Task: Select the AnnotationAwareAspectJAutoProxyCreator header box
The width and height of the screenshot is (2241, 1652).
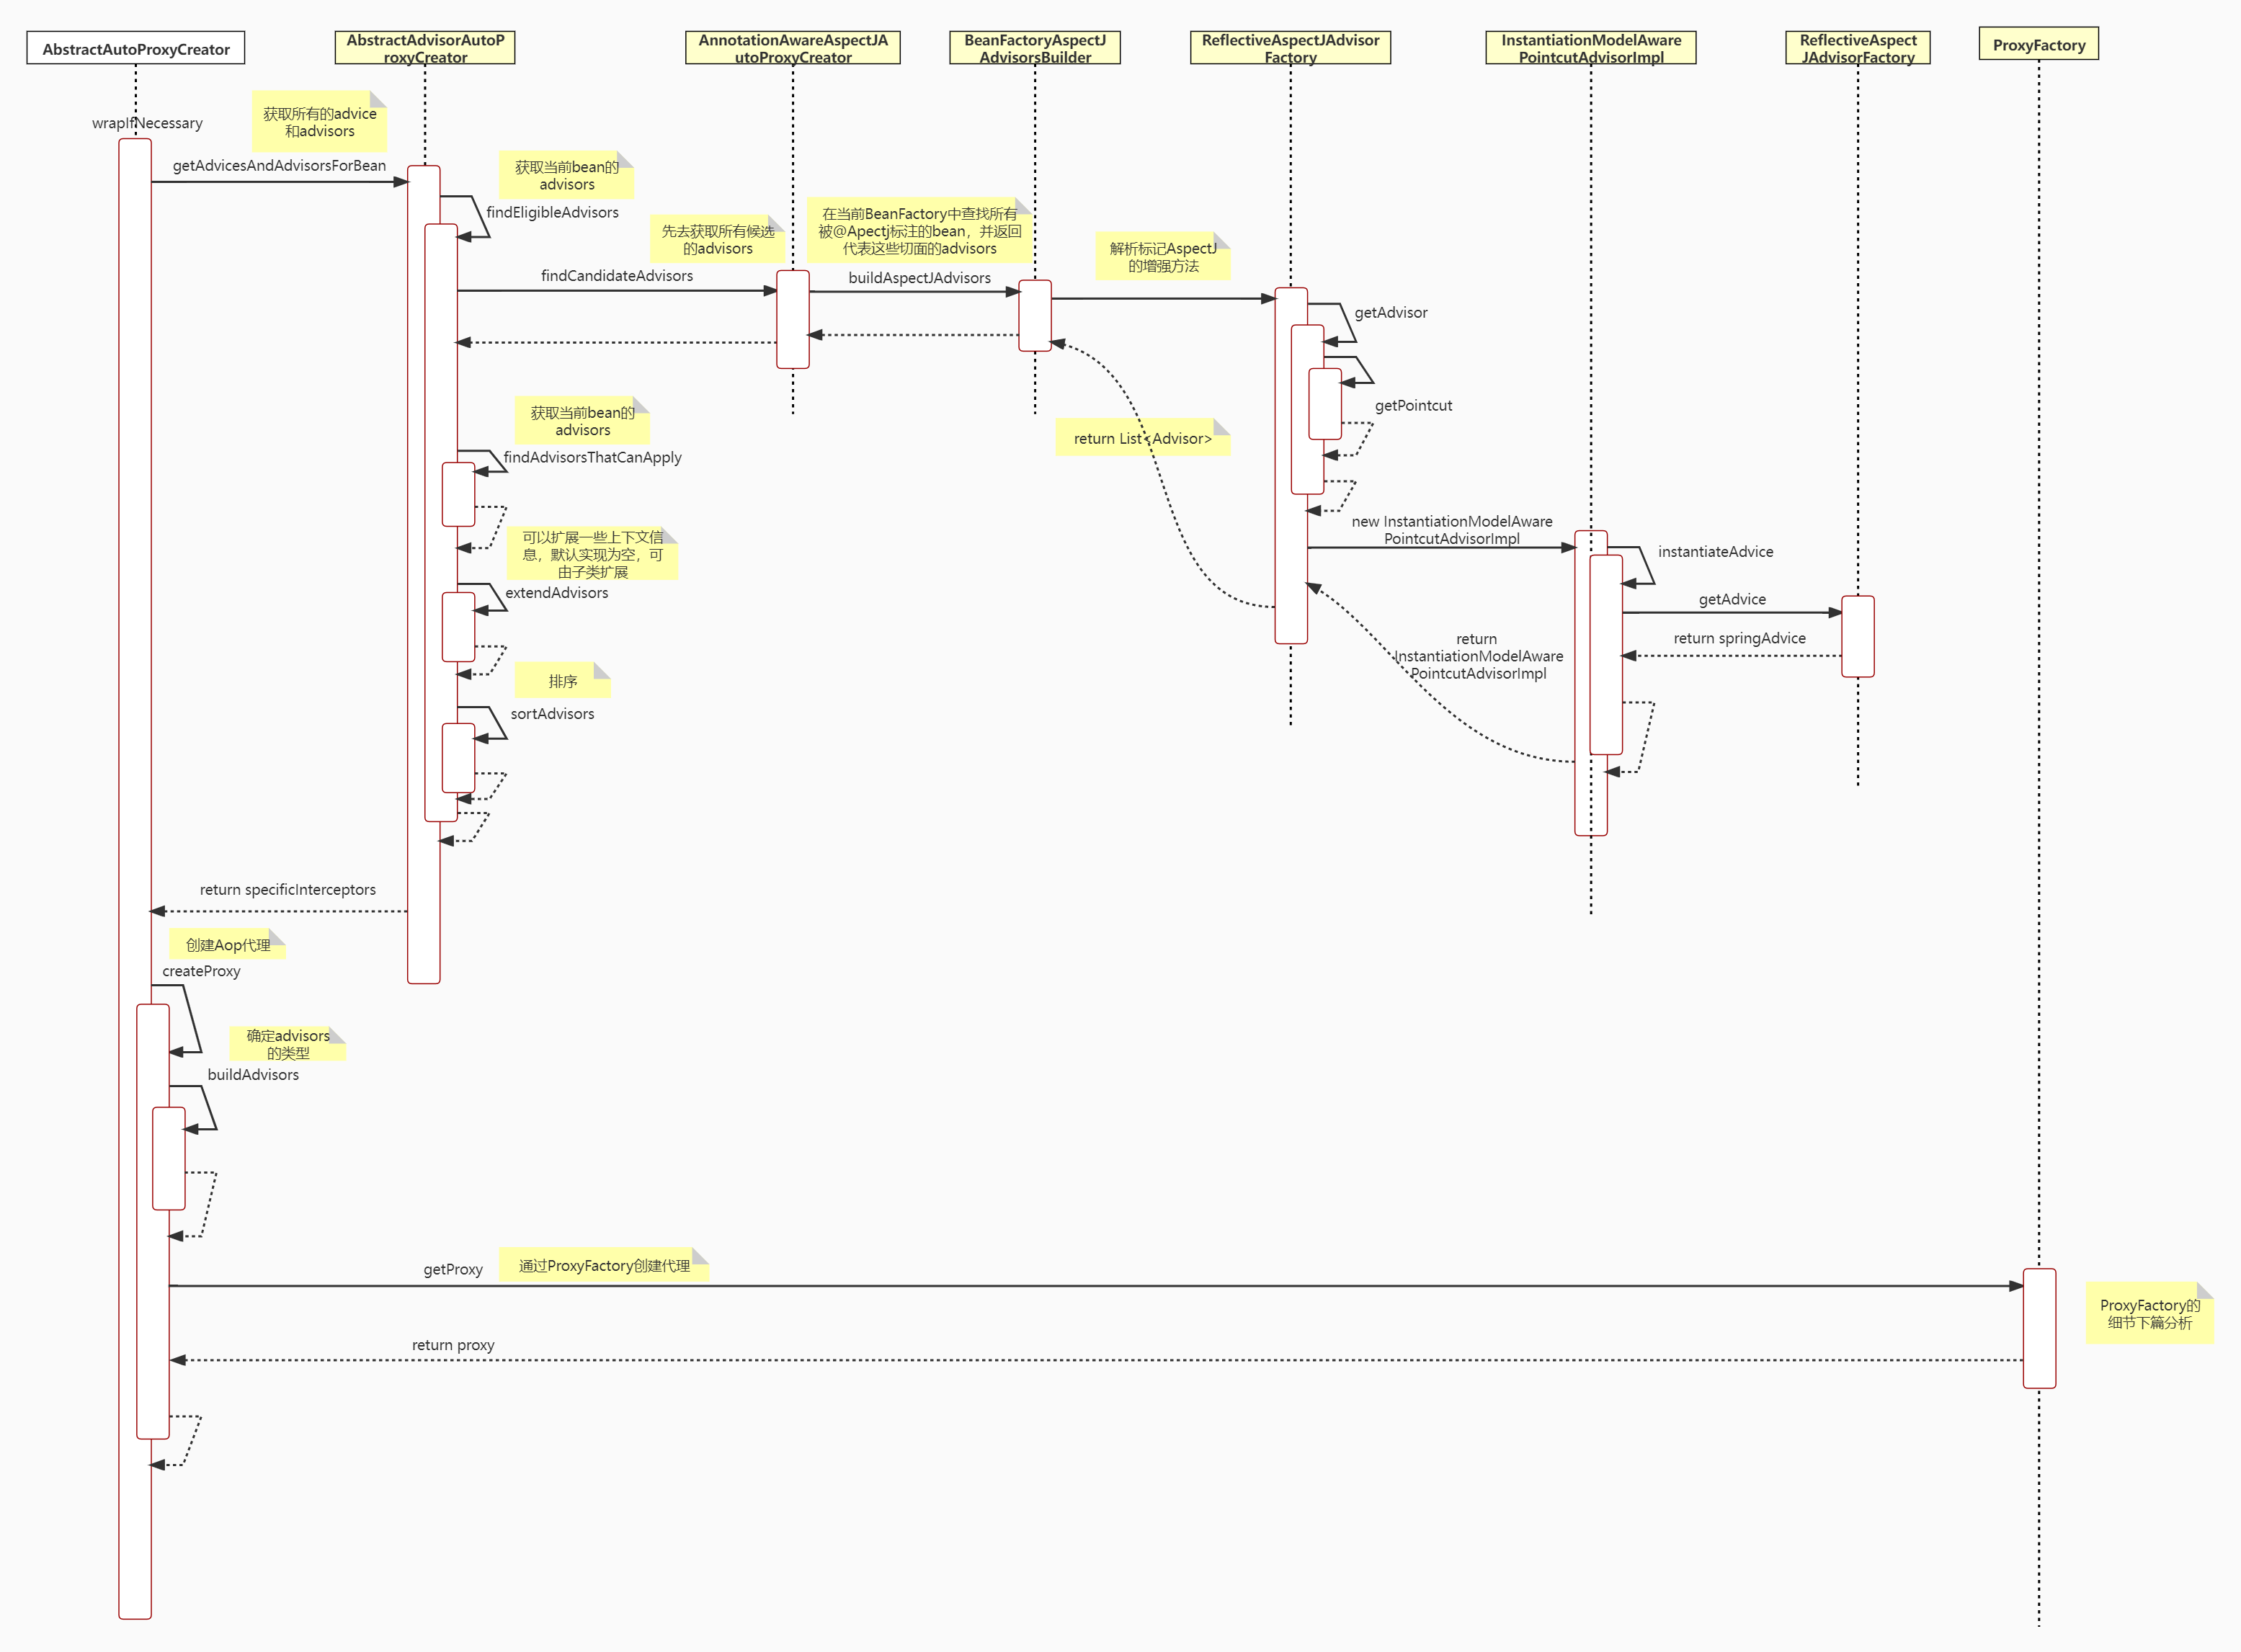Action: point(792,48)
